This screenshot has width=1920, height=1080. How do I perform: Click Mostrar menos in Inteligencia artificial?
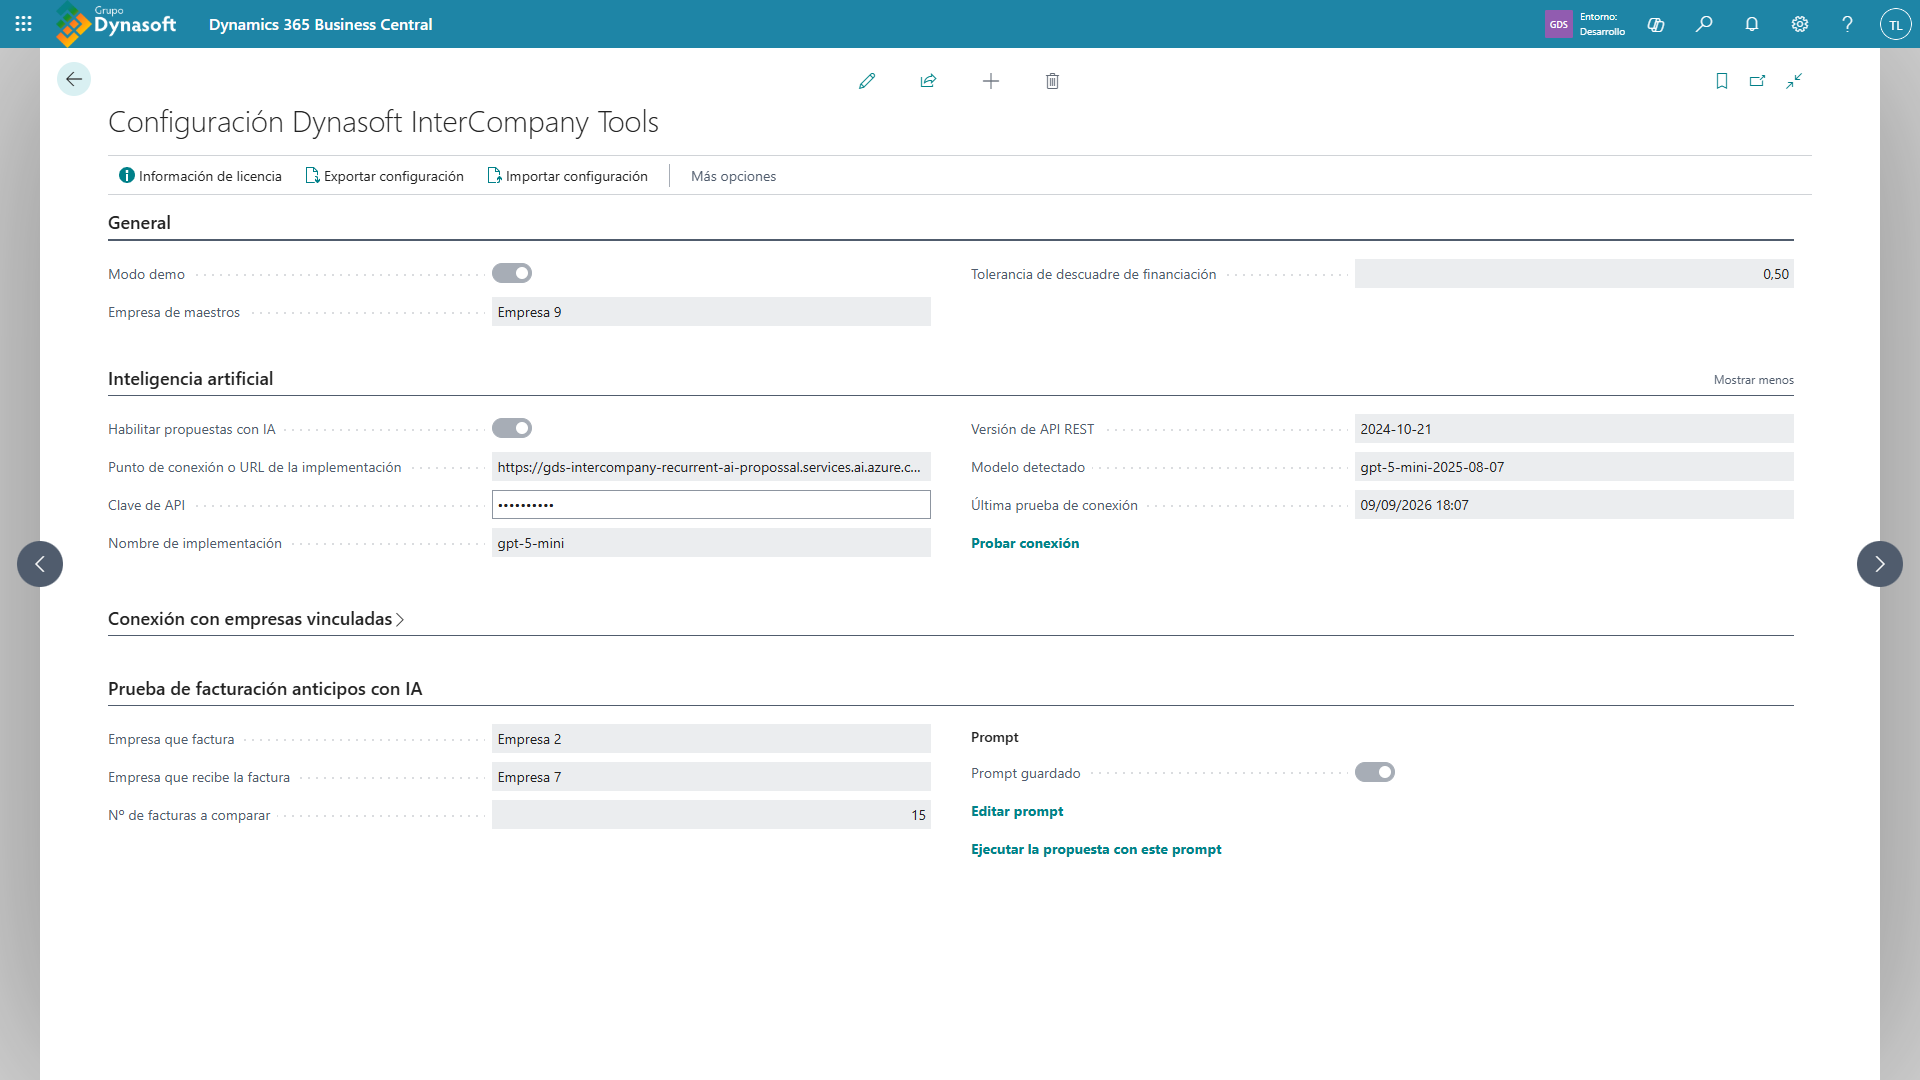pyautogui.click(x=1753, y=380)
